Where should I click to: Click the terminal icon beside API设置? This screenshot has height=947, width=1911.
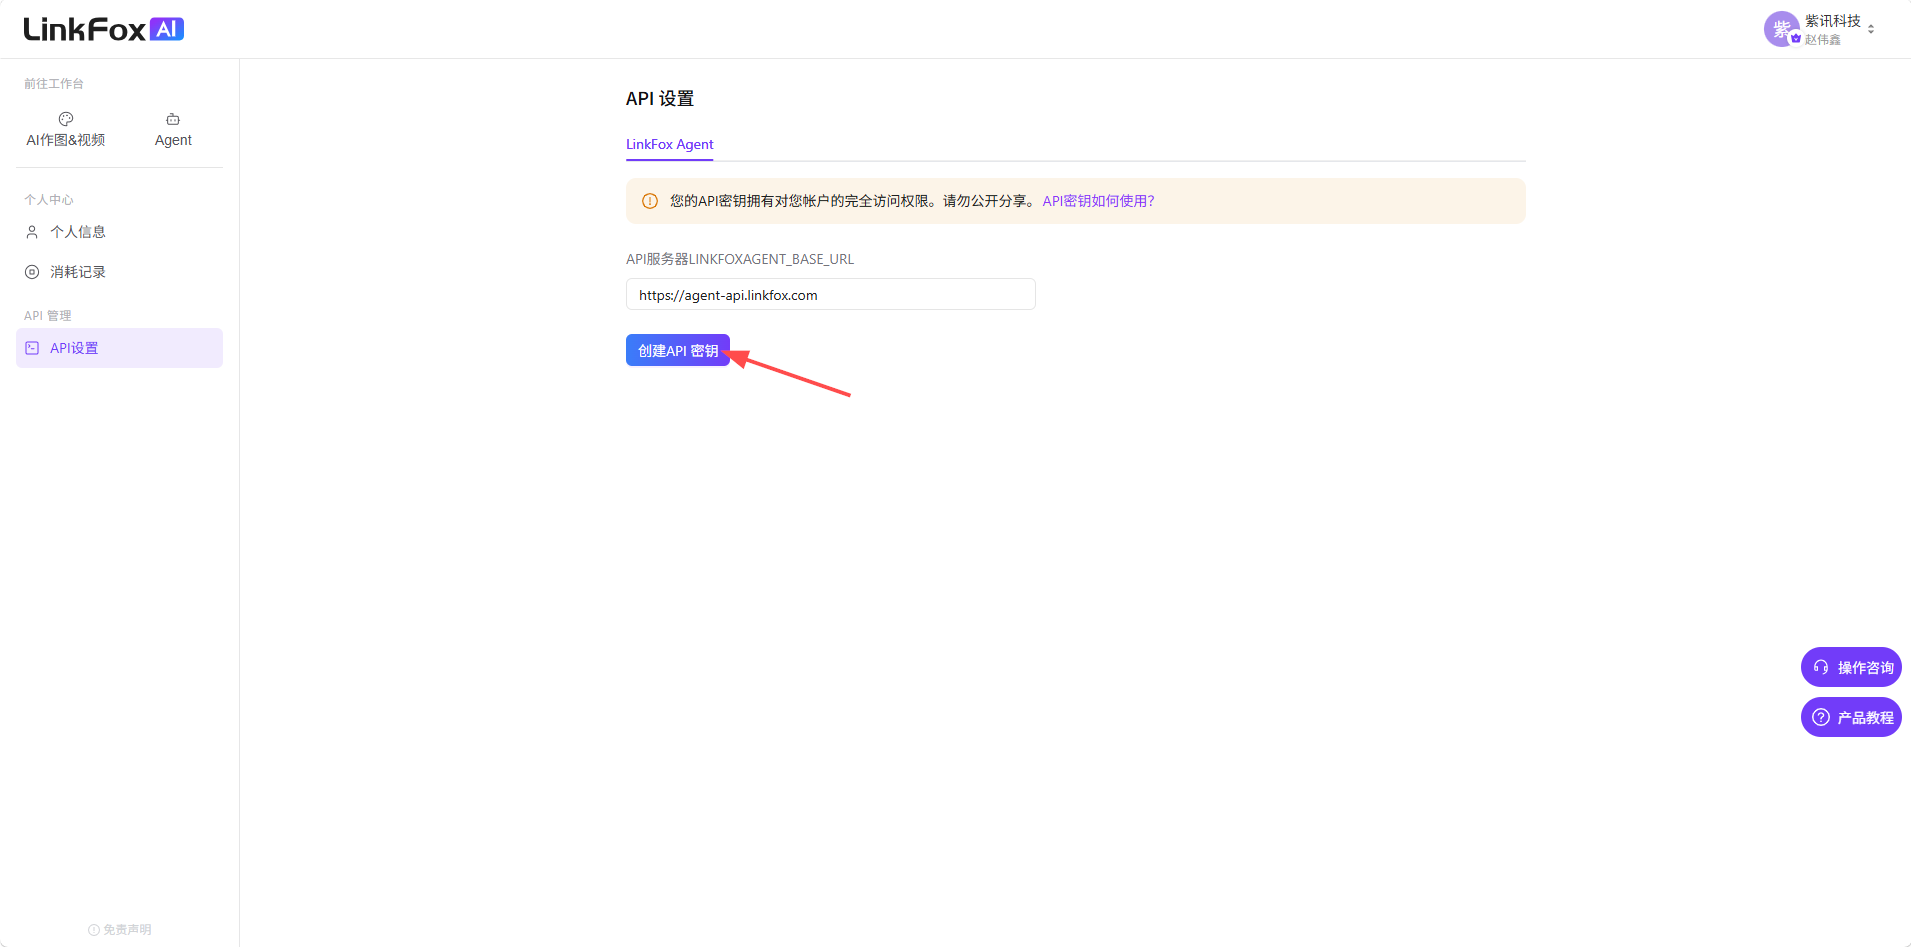32,348
